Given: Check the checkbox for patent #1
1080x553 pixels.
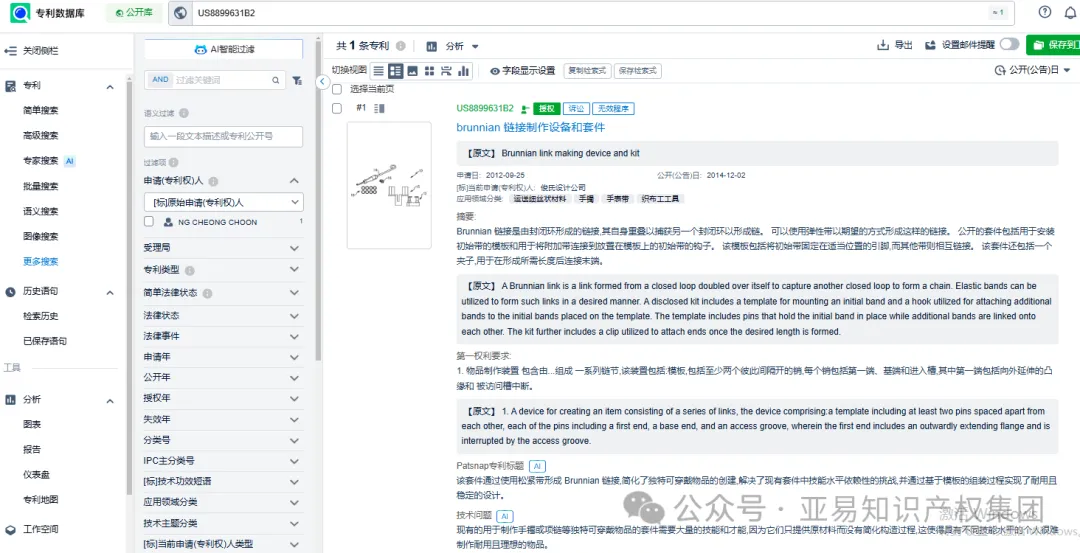Looking at the screenshot, I should [x=337, y=108].
